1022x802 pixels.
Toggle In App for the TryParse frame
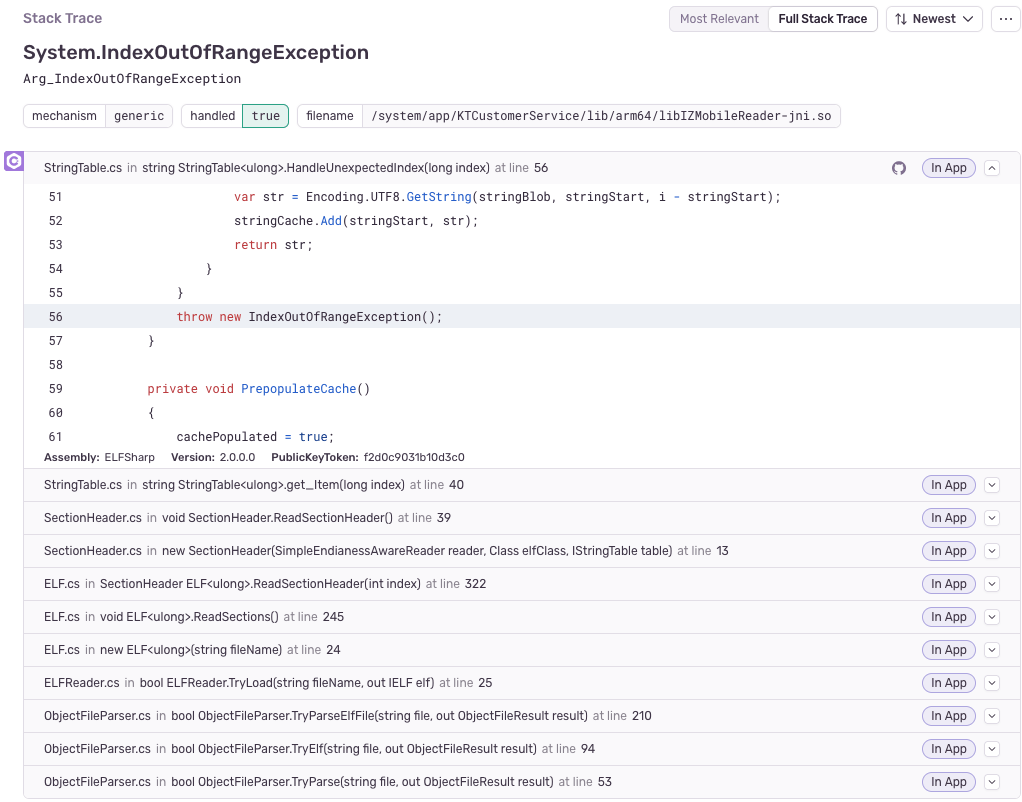tap(947, 781)
